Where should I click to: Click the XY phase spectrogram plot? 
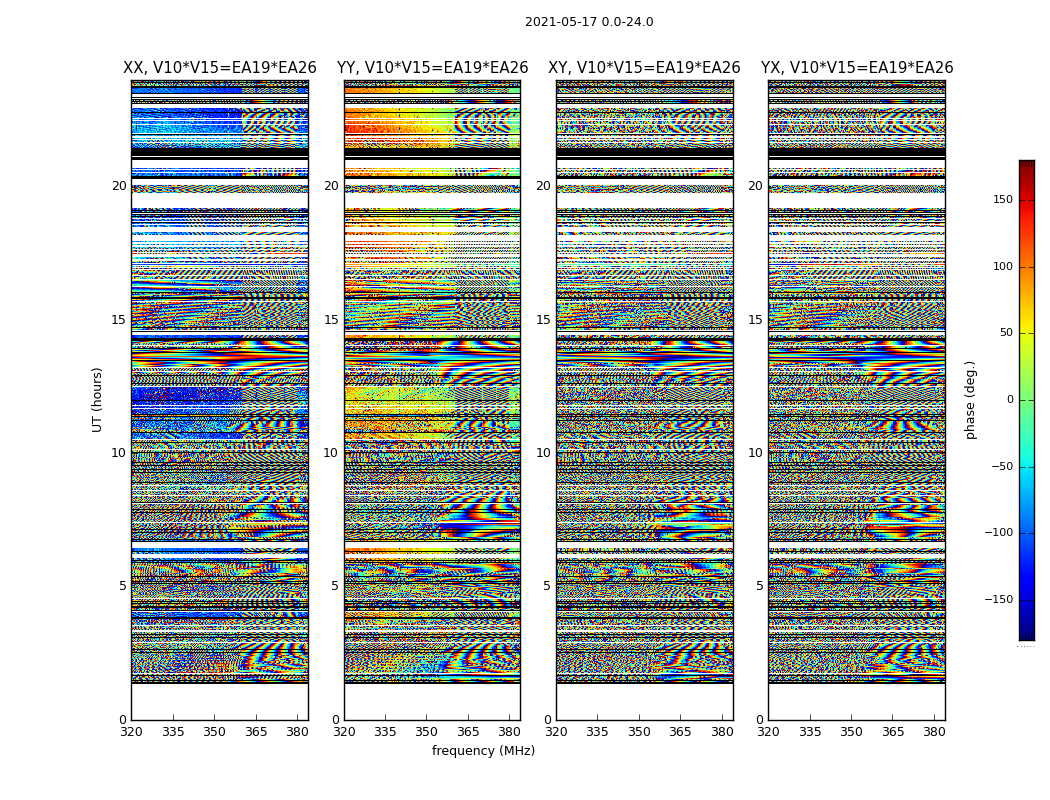645,400
